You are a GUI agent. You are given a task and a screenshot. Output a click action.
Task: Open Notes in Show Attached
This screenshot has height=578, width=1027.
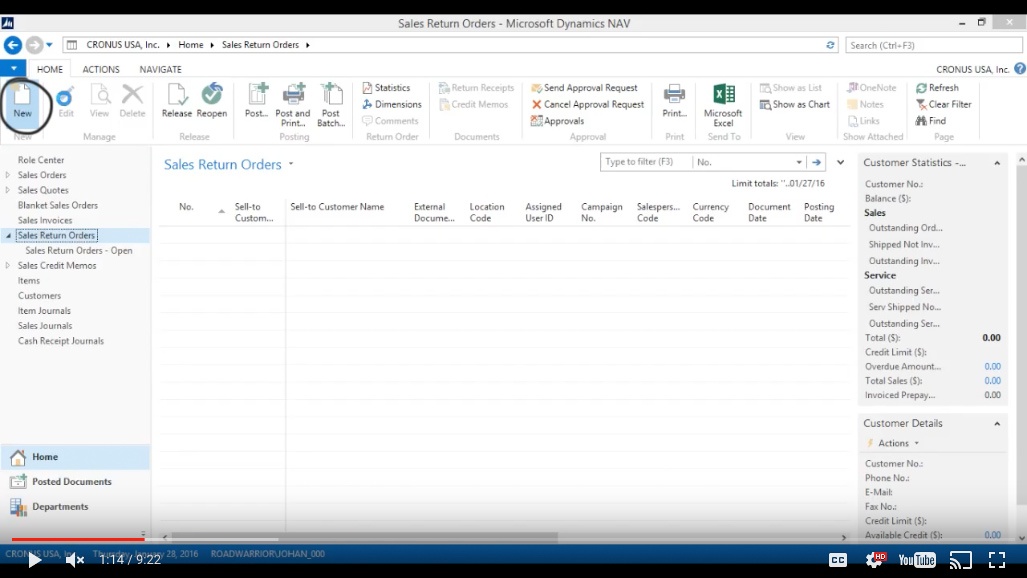pyautogui.click(x=865, y=104)
